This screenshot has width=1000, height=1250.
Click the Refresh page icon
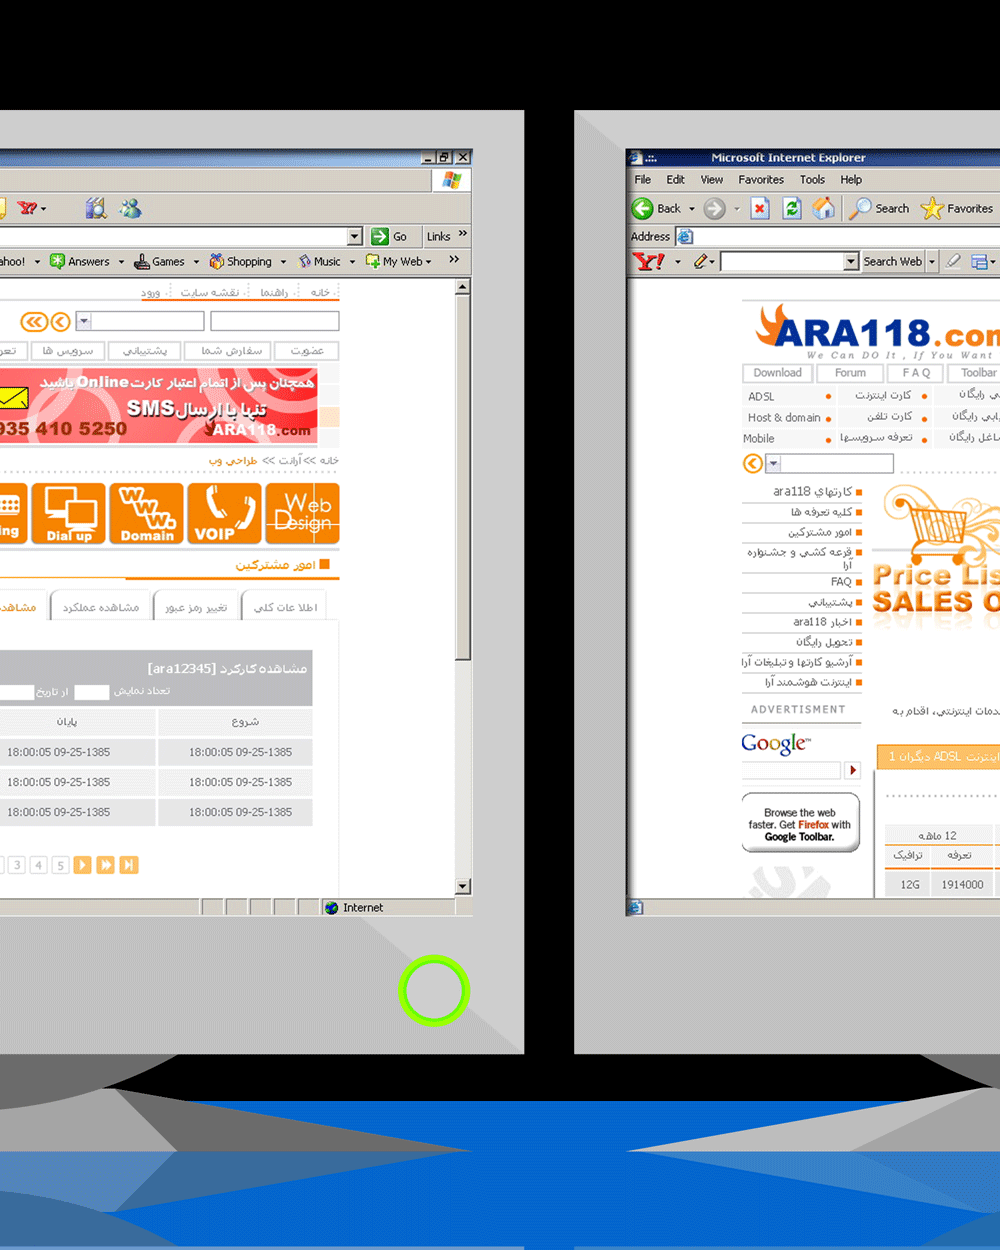pos(792,208)
